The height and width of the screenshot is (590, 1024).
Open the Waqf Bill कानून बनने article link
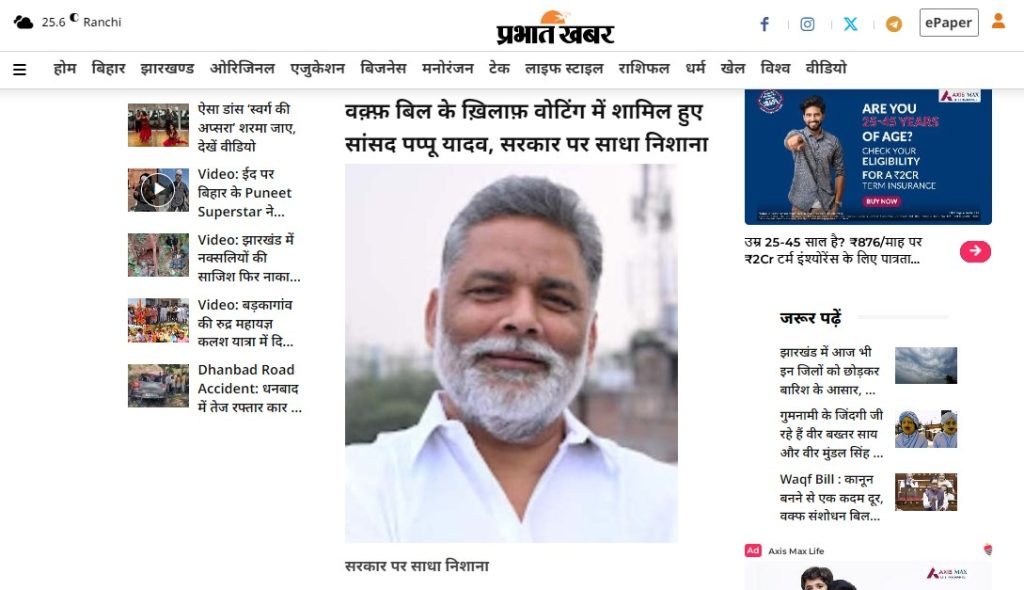pyautogui.click(x=831, y=497)
